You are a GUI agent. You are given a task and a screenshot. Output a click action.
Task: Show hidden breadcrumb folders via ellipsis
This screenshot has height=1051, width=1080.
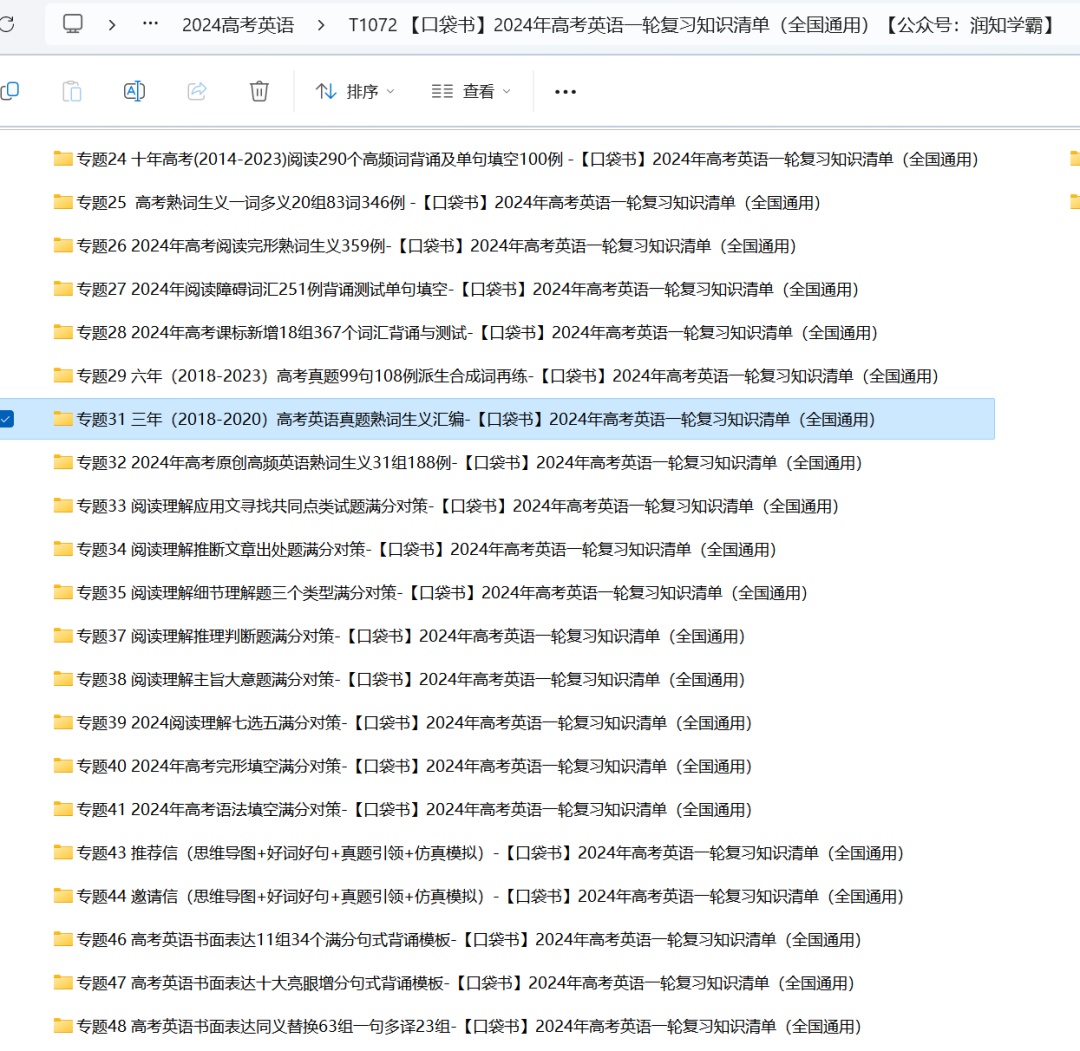click(x=150, y=24)
